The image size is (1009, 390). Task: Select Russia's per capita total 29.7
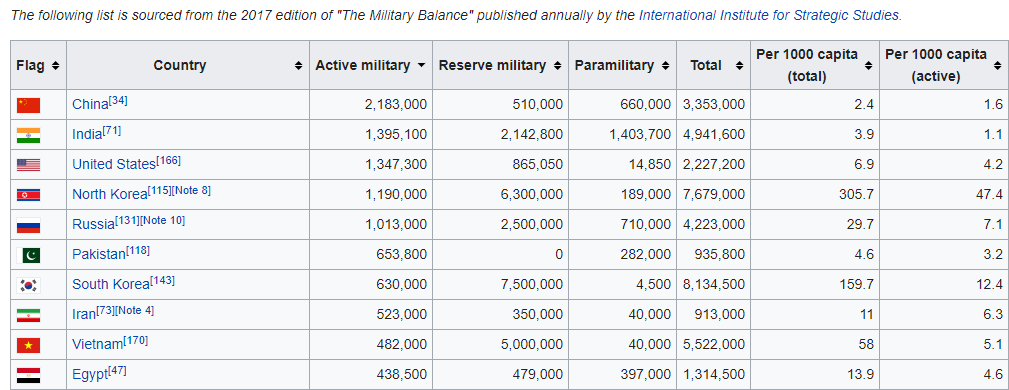860,225
